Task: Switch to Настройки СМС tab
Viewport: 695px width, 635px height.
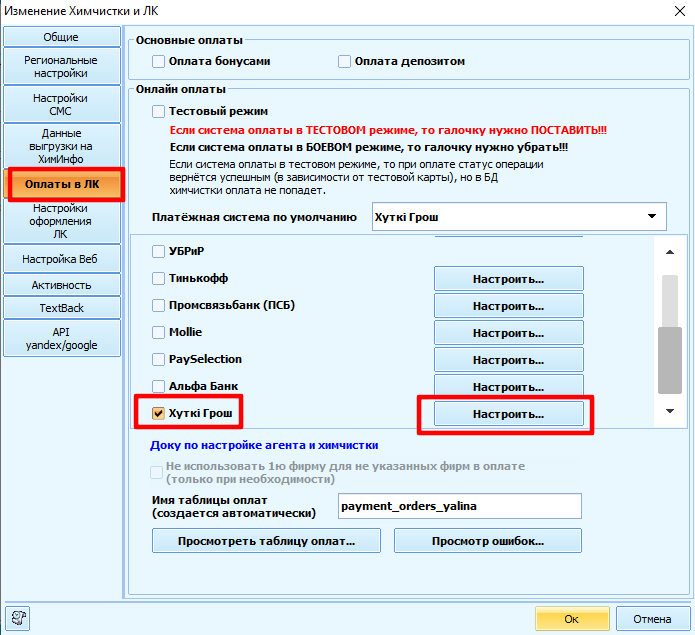Action: click(x=61, y=105)
